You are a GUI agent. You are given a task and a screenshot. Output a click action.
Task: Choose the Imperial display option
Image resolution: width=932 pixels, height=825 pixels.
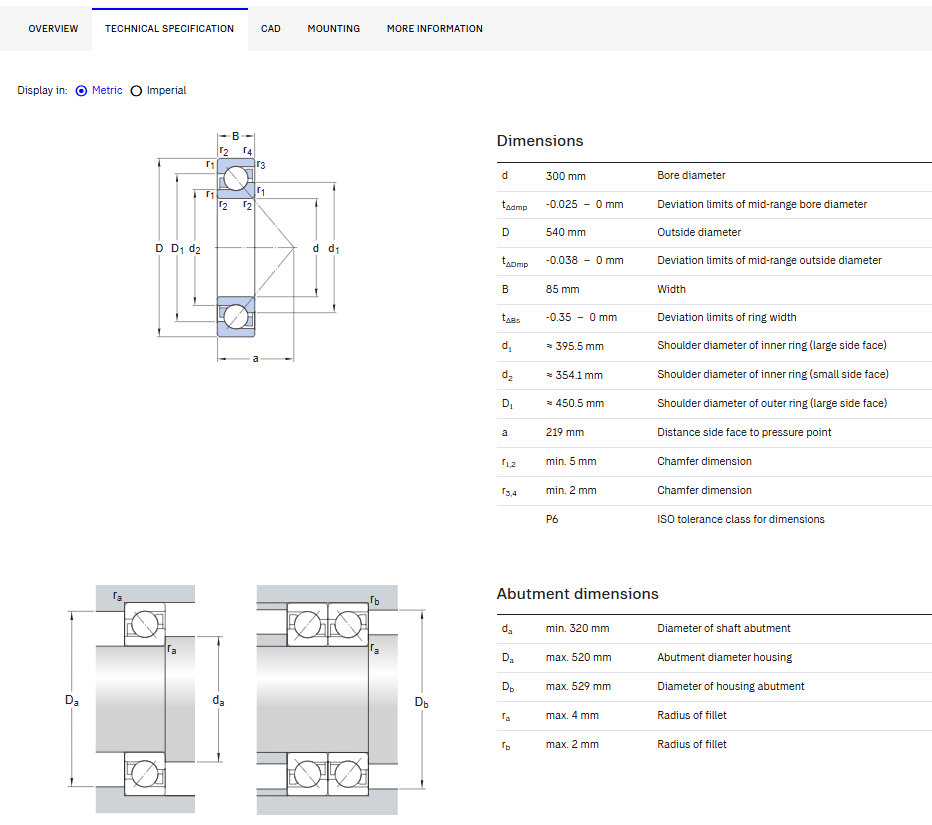(x=136, y=91)
